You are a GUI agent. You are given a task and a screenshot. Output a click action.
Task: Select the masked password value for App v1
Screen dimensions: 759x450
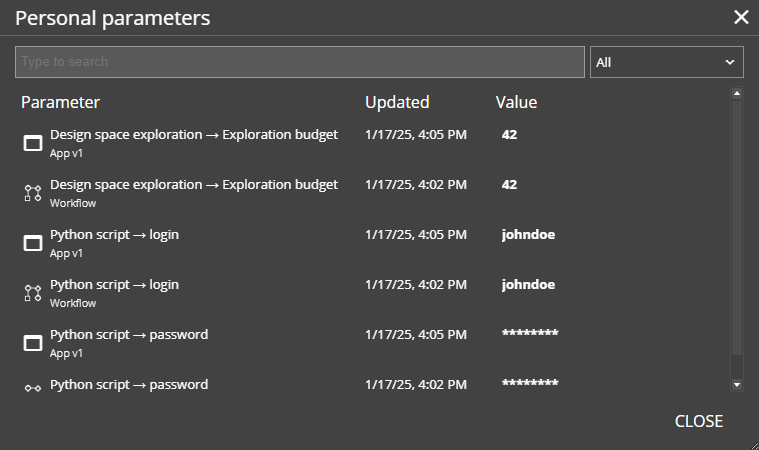[x=530, y=335]
